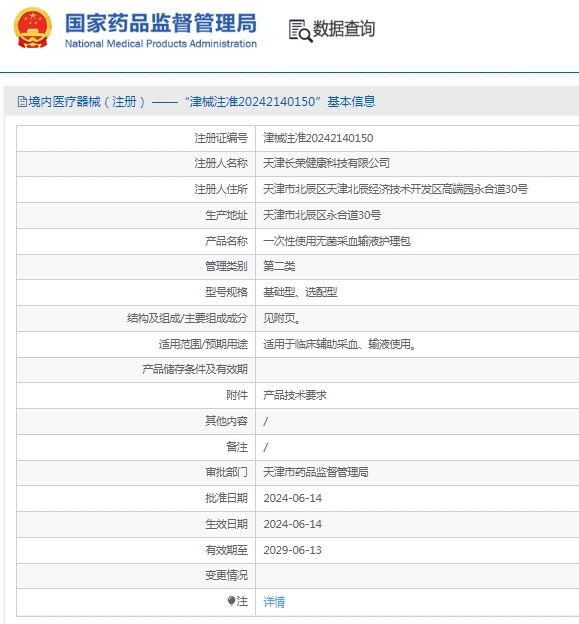Click the slash value beside 其他内容

265,421
